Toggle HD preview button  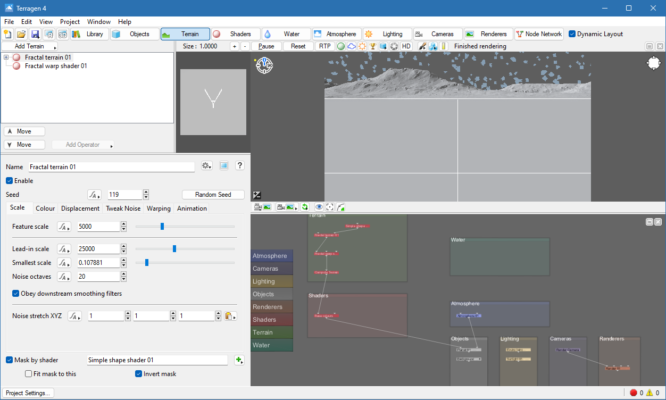tap(406, 46)
